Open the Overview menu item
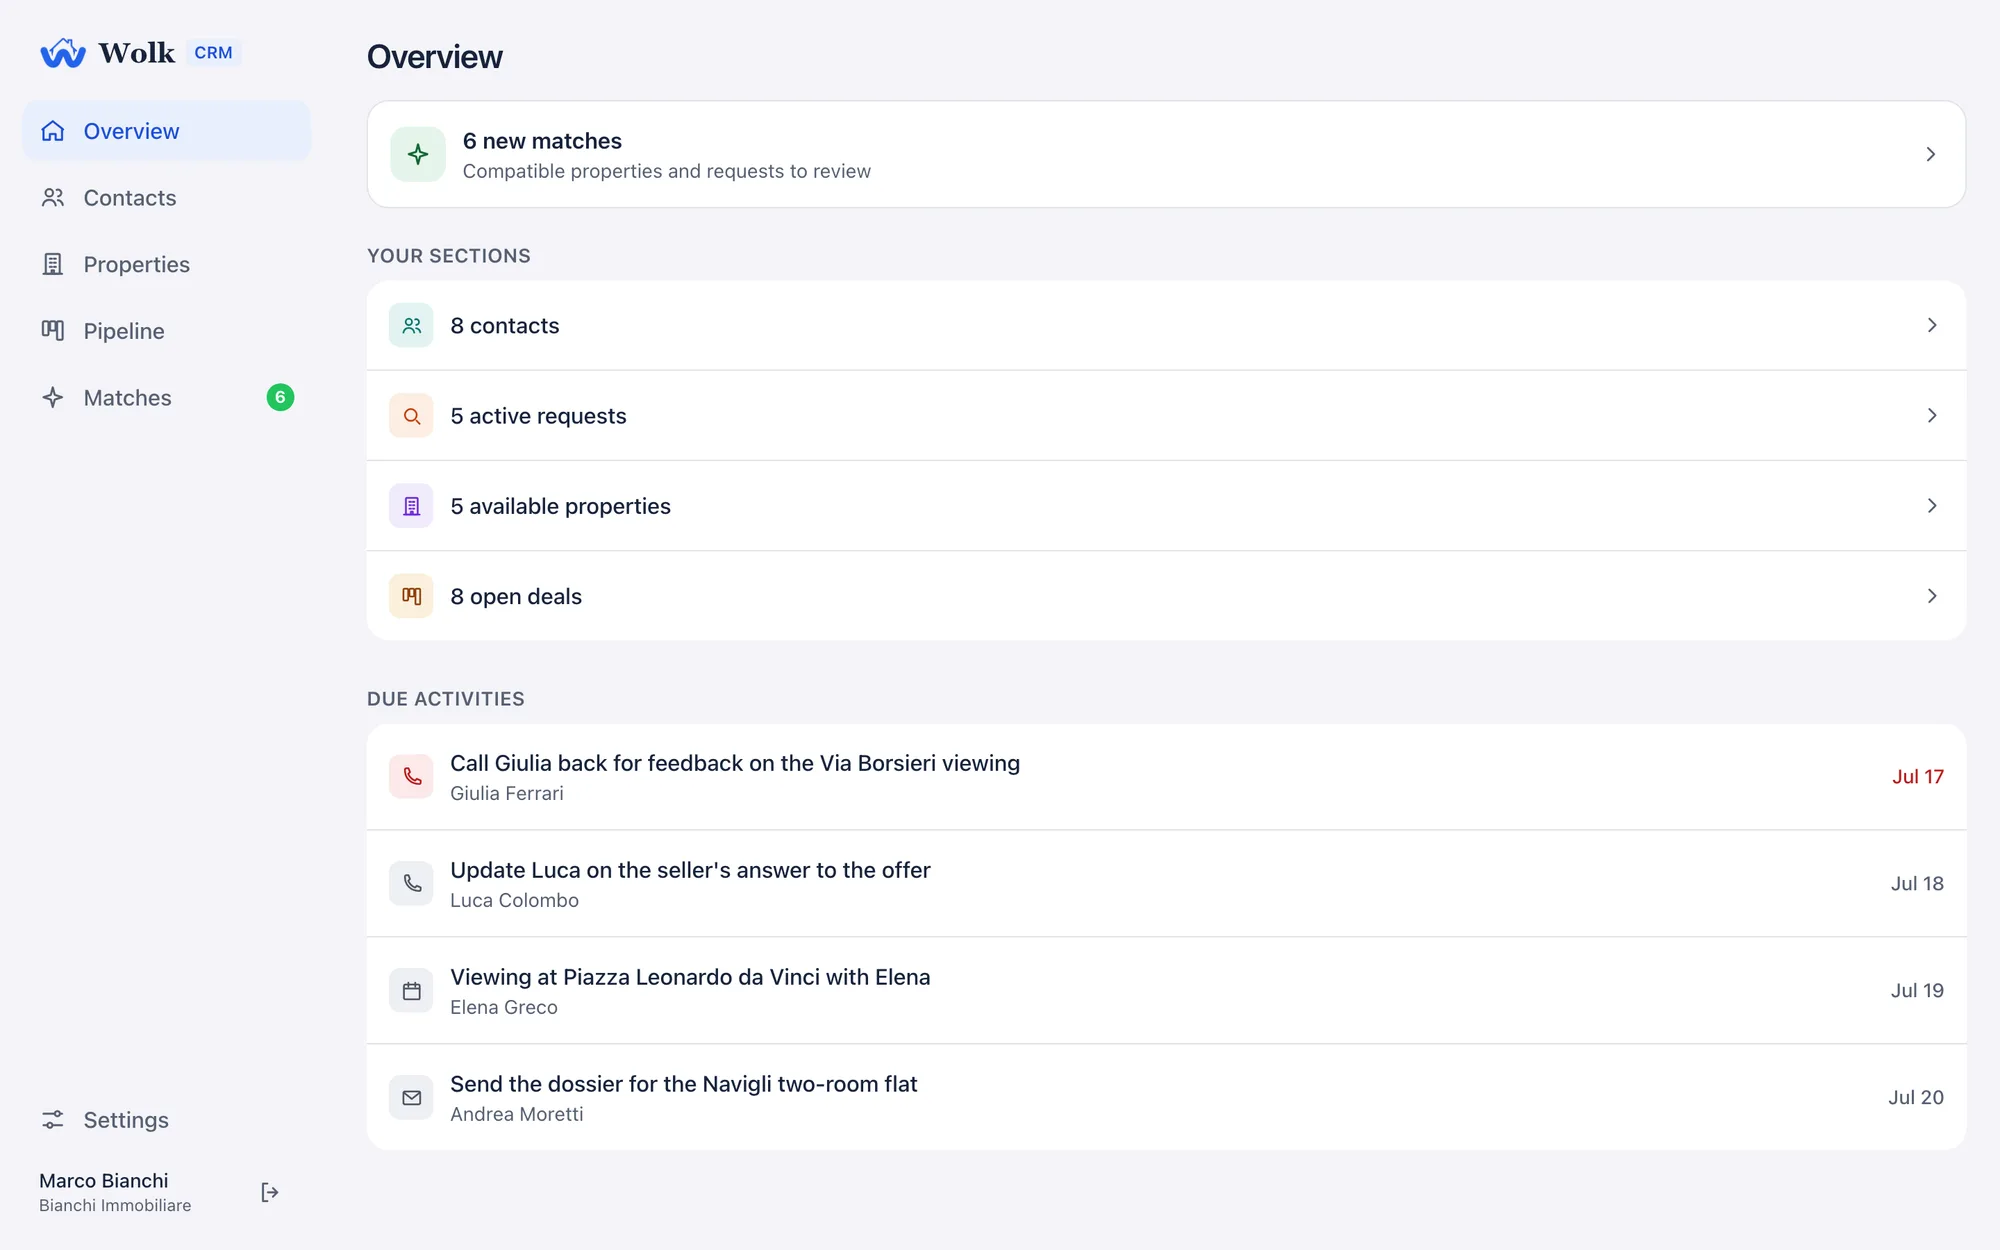Screen dimensions: 2000x1250 (x=166, y=131)
